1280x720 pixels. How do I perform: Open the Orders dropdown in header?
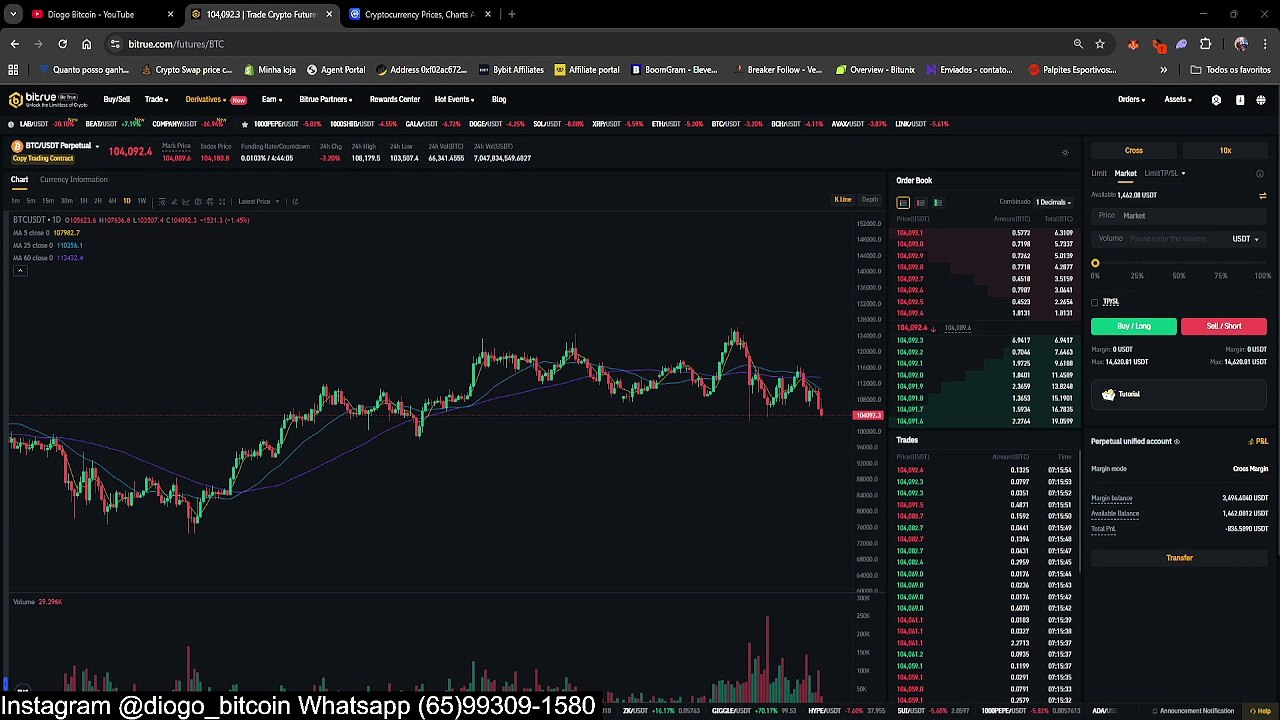coord(1131,100)
